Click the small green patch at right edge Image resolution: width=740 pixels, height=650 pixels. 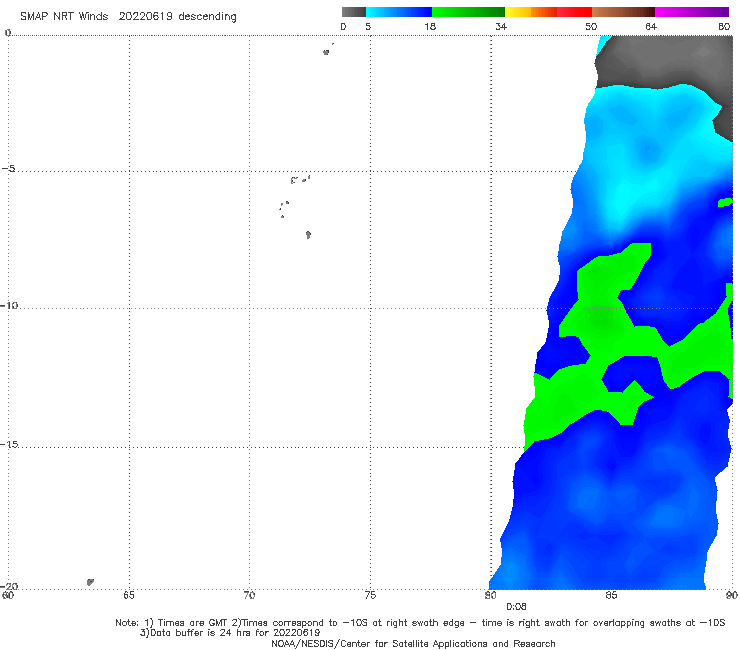[x=725, y=203]
